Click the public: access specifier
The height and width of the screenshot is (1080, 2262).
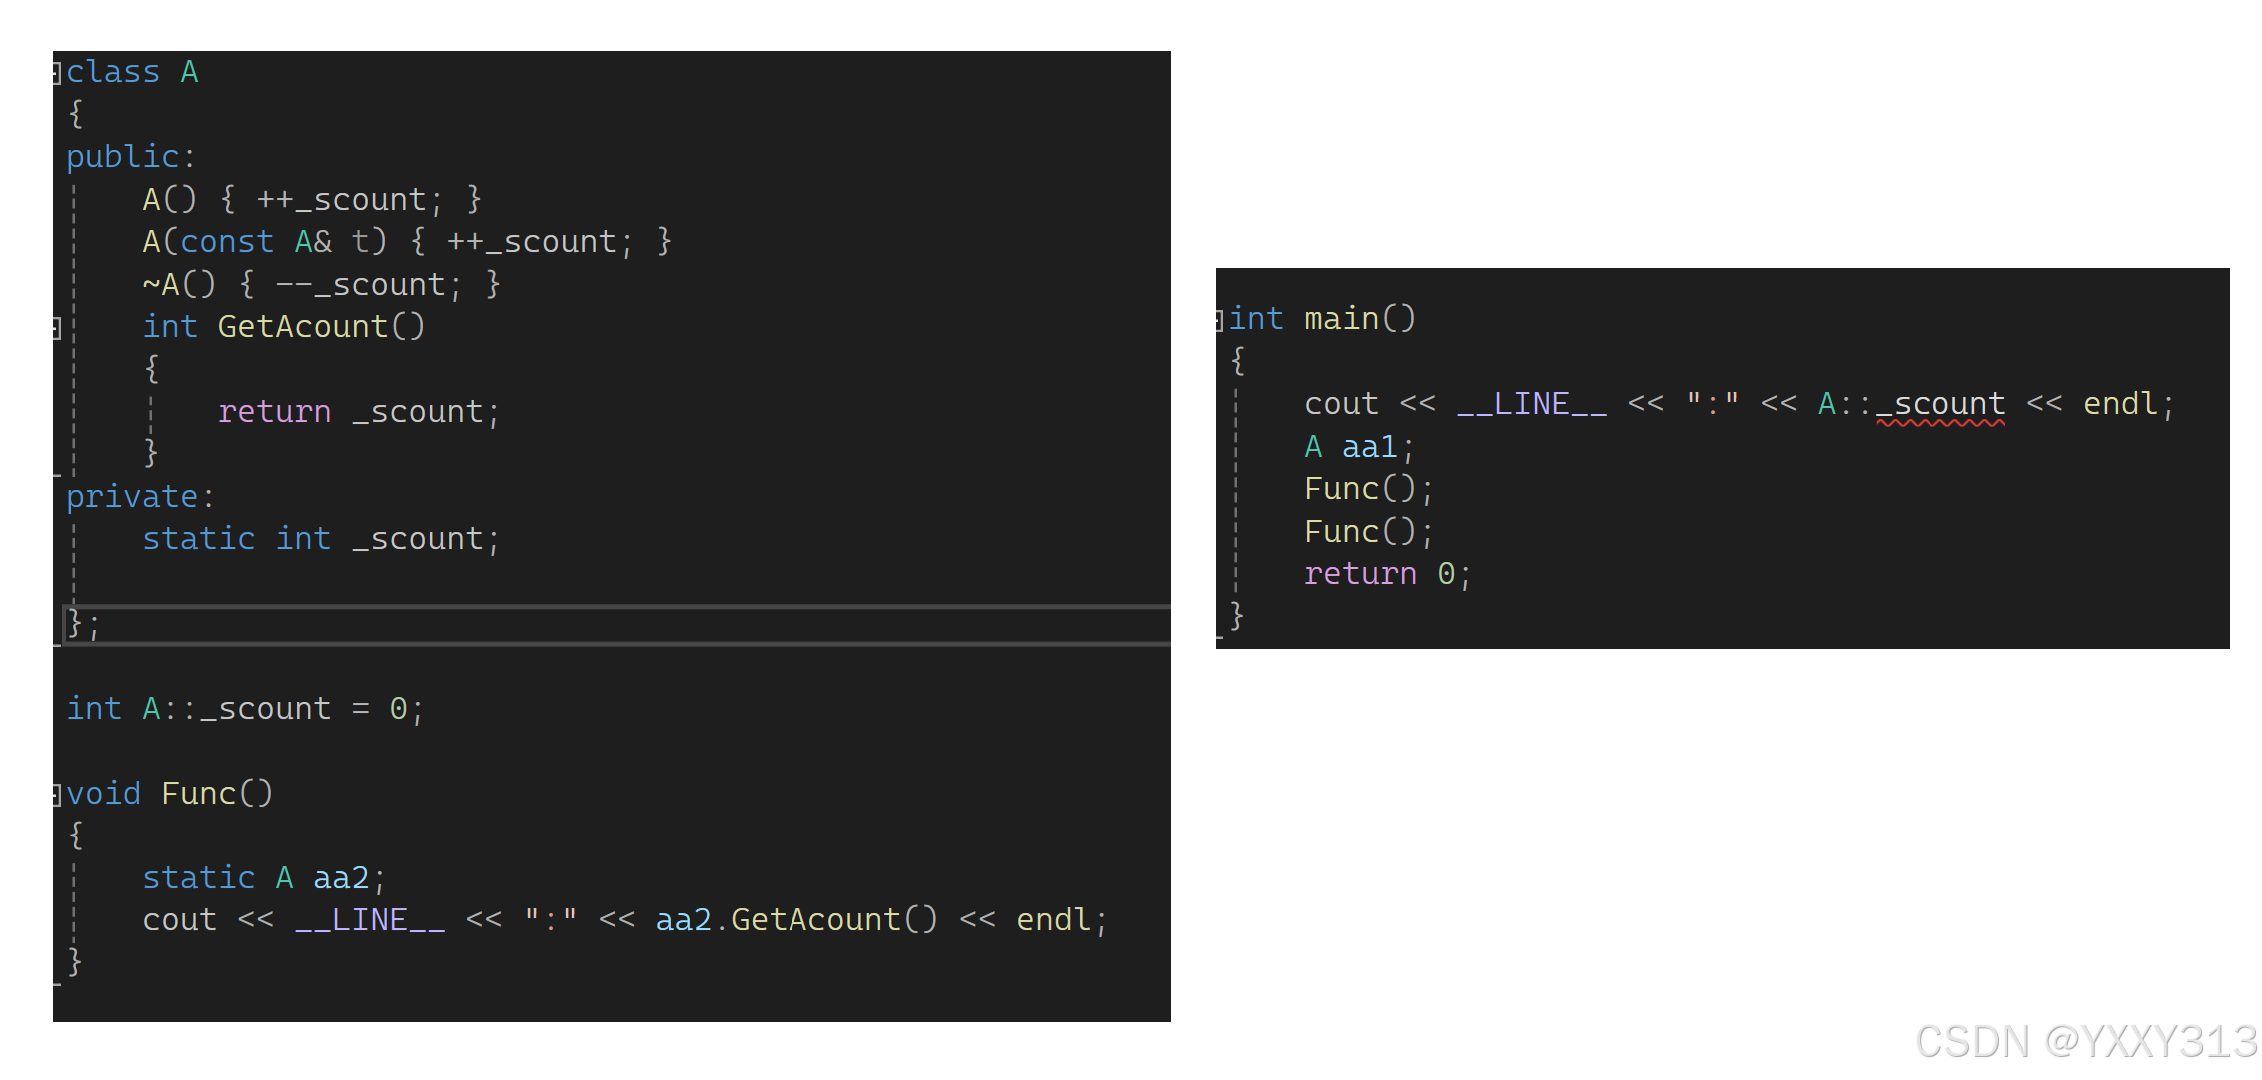[x=130, y=157]
